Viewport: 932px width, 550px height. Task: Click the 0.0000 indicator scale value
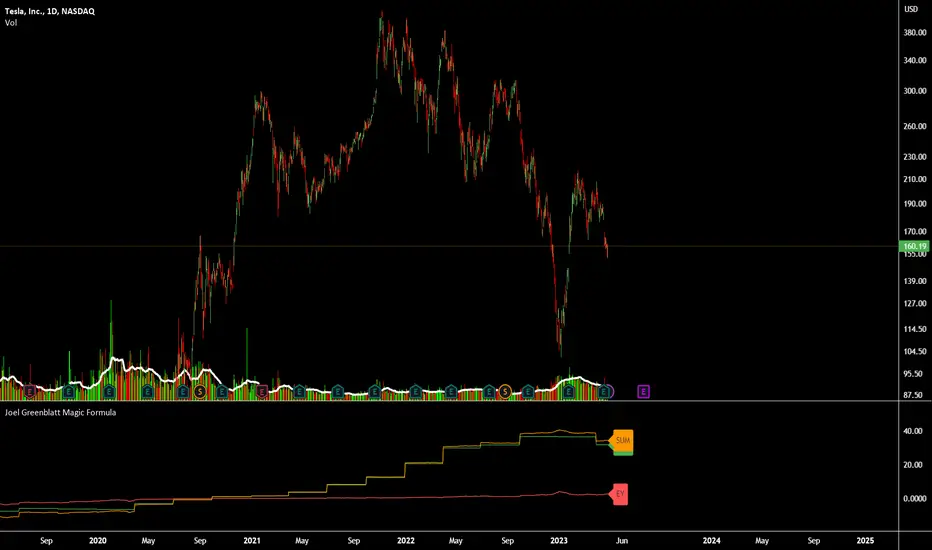tap(915, 498)
